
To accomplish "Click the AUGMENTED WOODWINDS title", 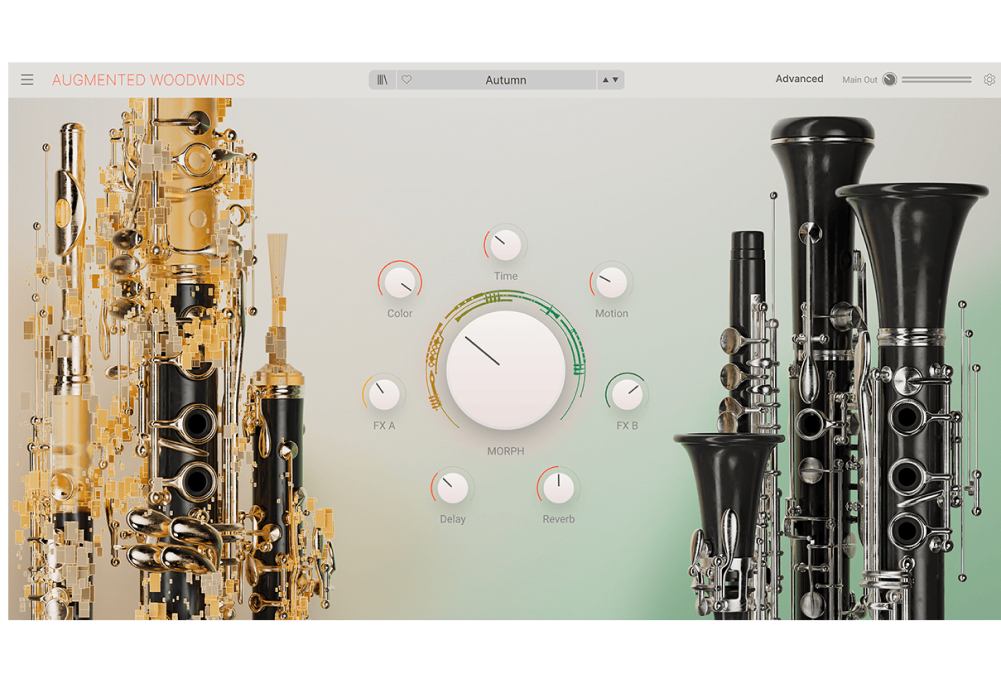I will point(147,79).
